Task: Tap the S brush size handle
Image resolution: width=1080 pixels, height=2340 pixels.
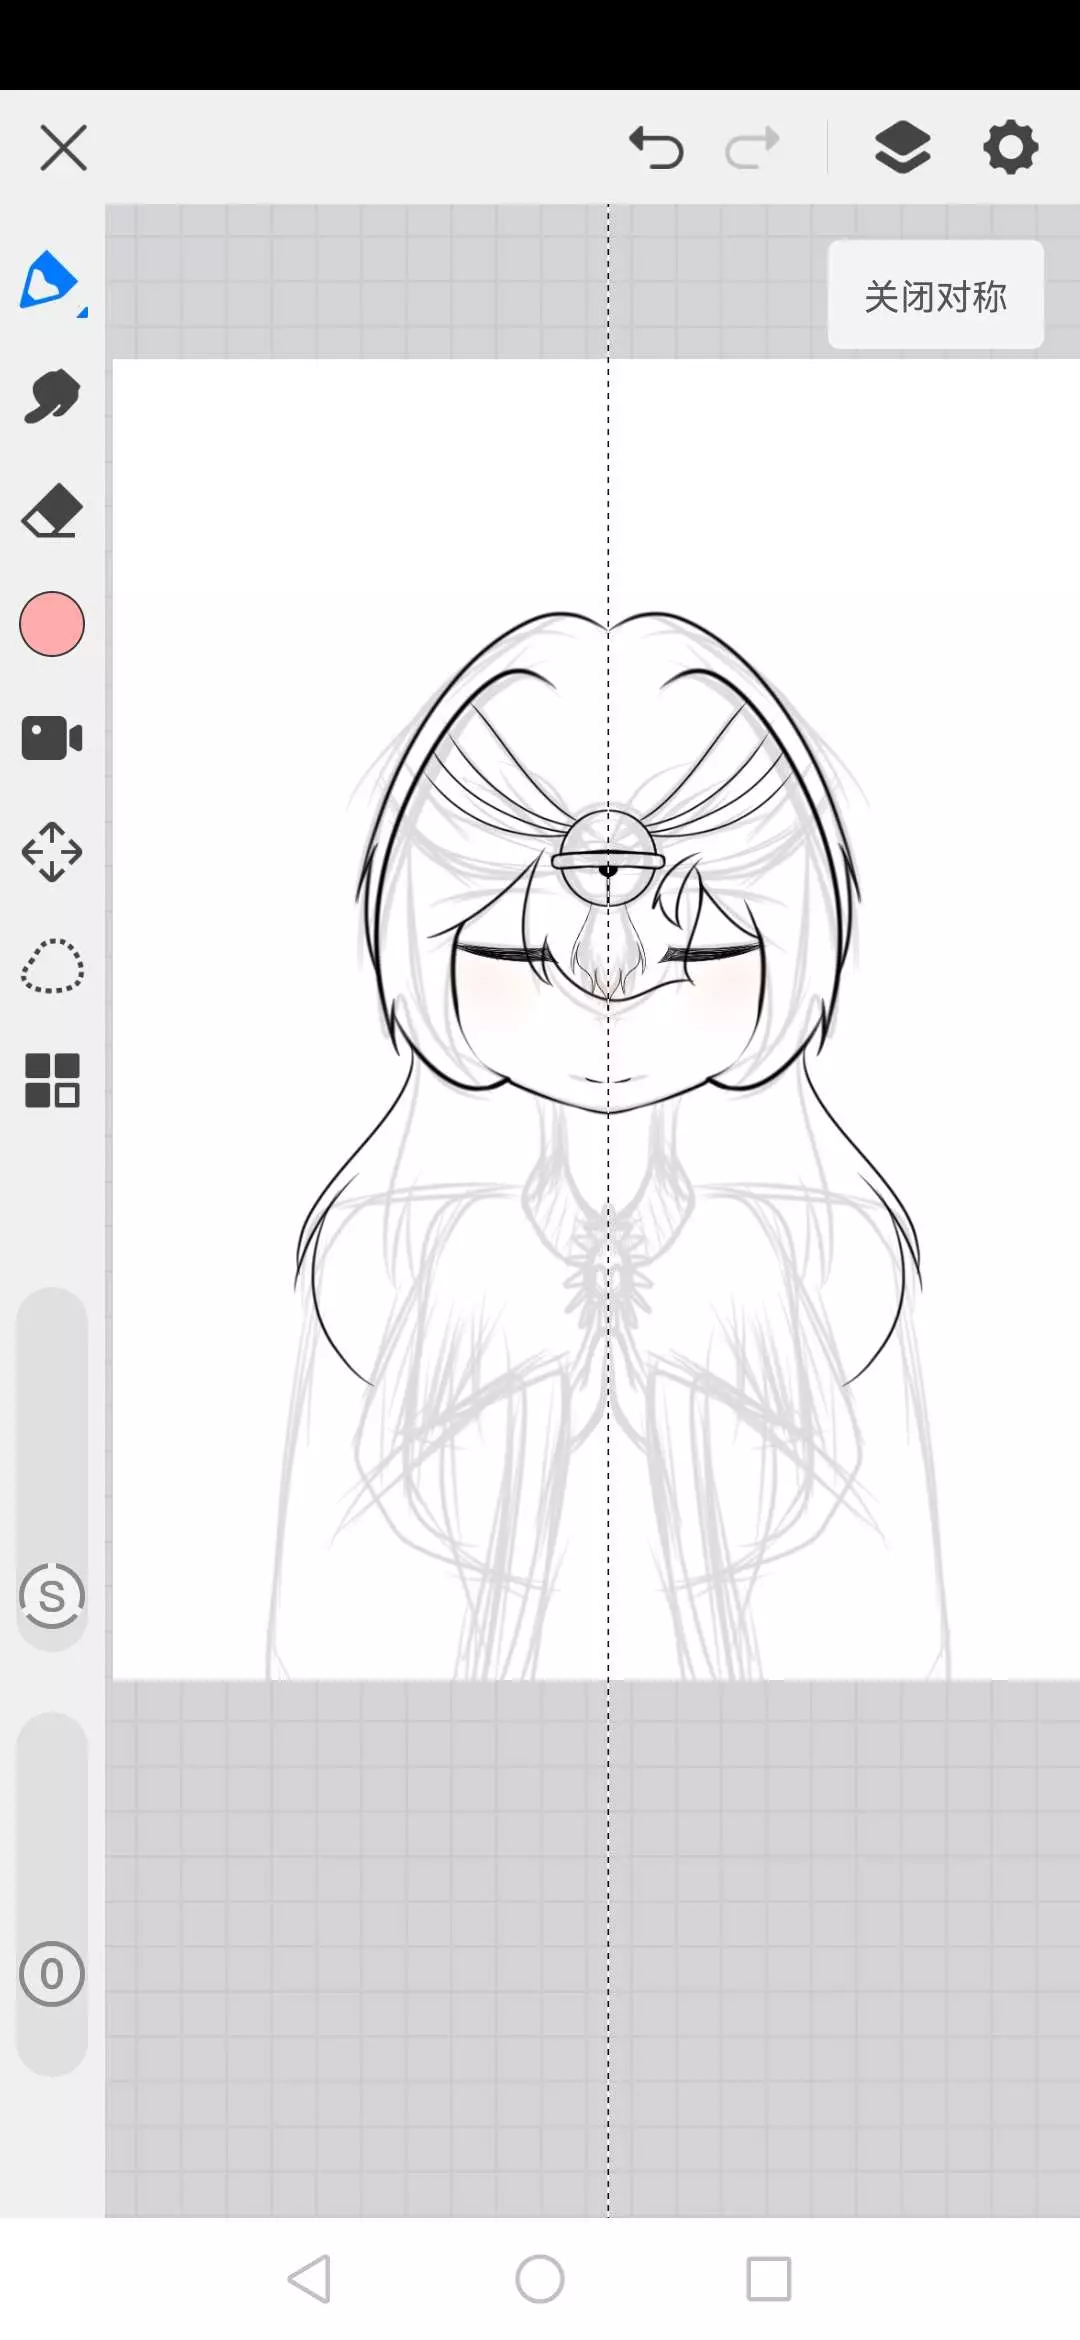Action: point(52,1596)
